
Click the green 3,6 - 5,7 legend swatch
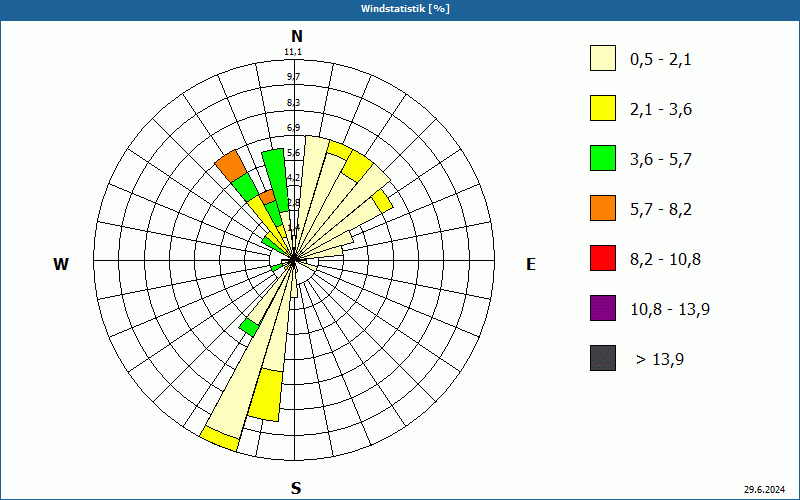point(603,158)
